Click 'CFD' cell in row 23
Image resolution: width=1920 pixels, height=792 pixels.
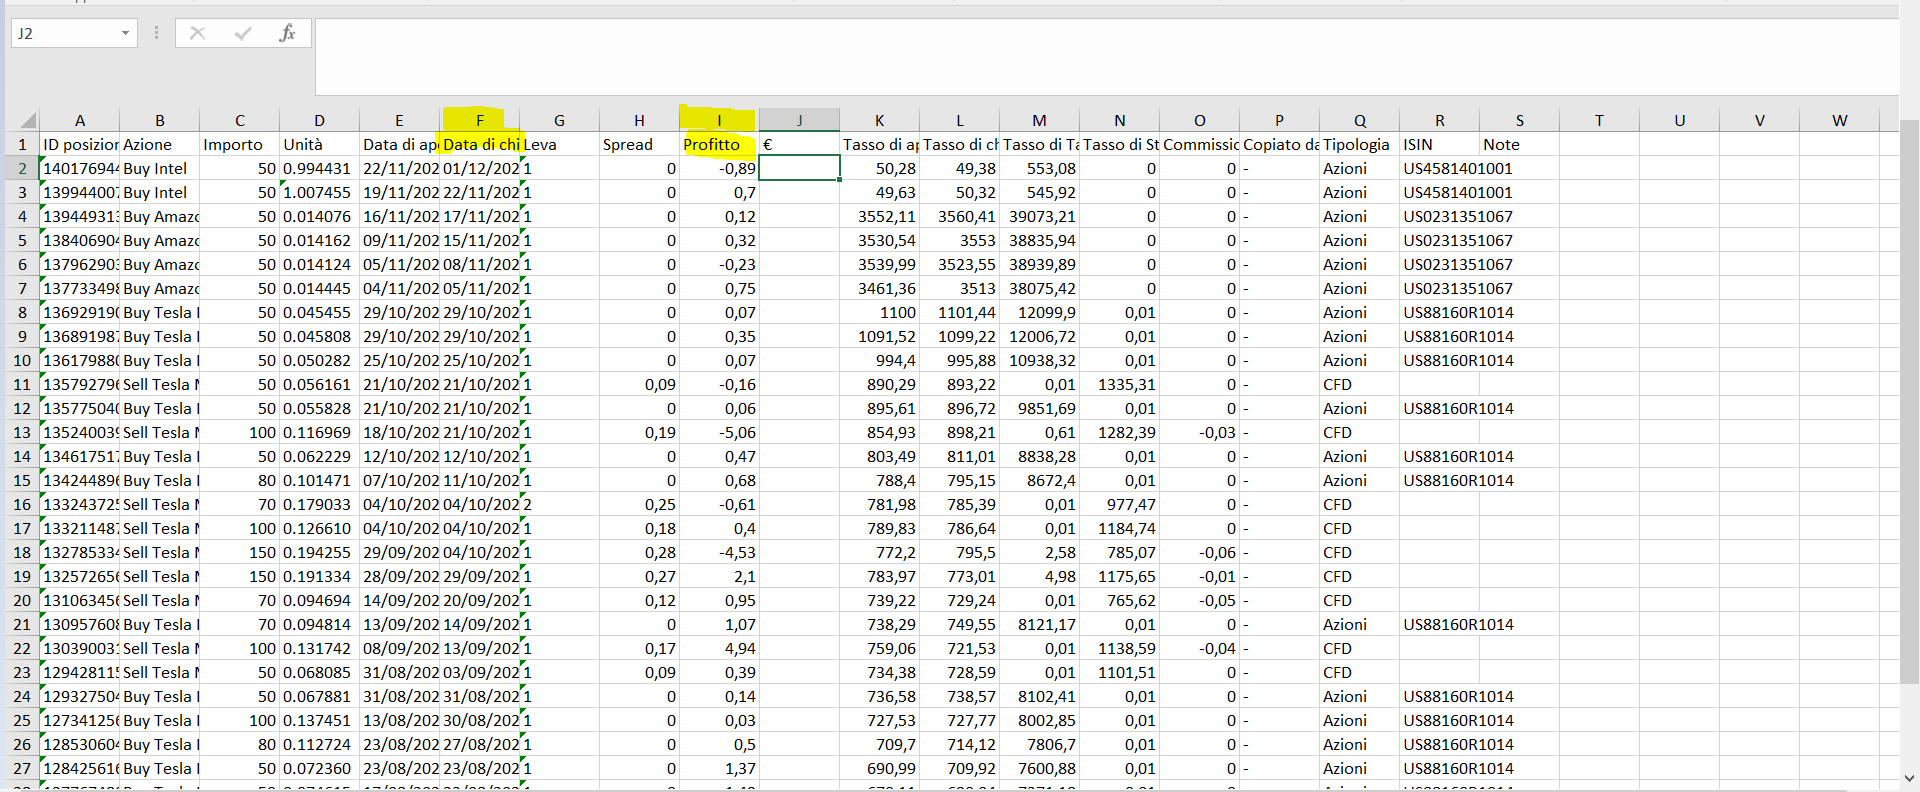click(x=1360, y=672)
